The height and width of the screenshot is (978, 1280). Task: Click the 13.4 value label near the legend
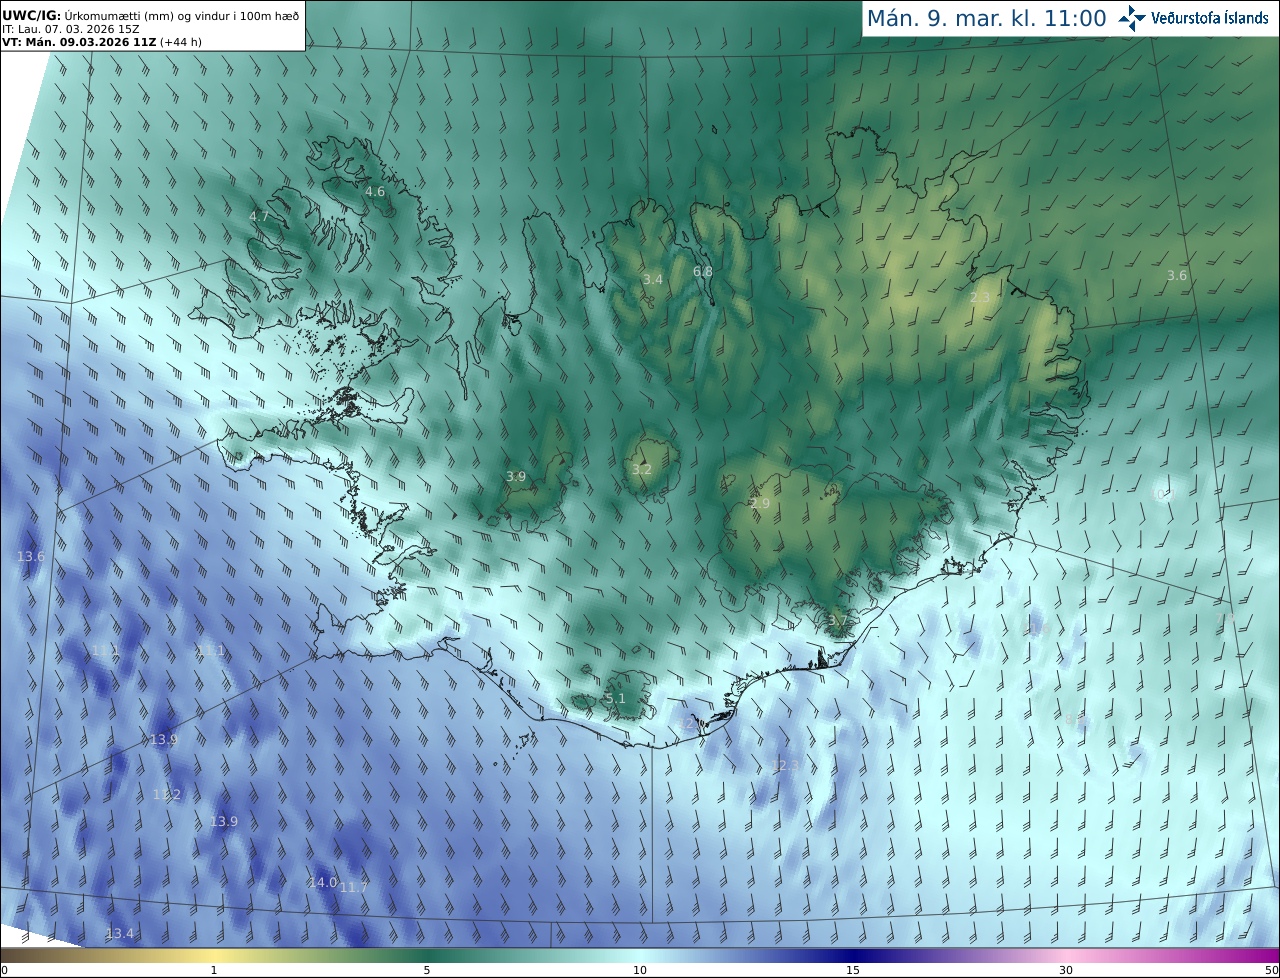(x=120, y=934)
